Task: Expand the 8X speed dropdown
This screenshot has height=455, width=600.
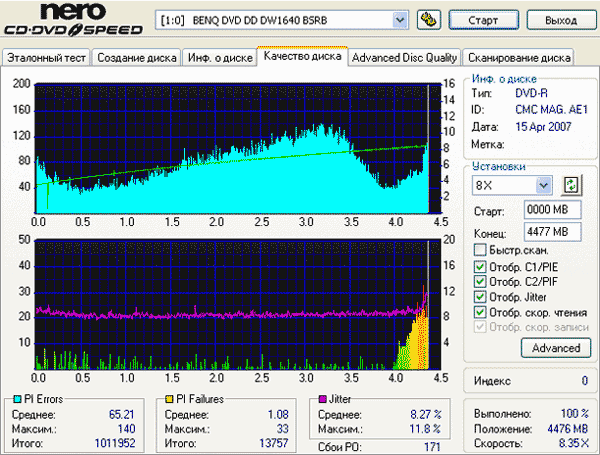Action: [543, 186]
